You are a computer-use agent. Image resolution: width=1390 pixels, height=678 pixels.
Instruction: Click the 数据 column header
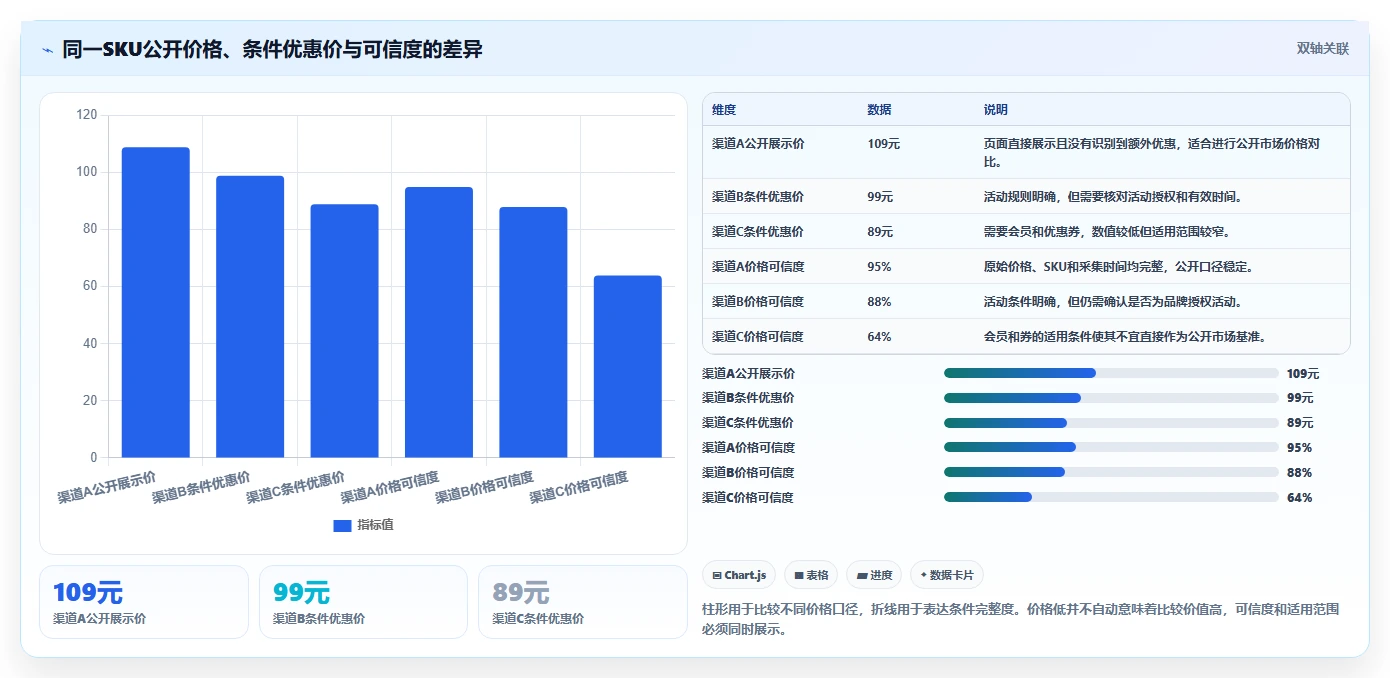[880, 110]
